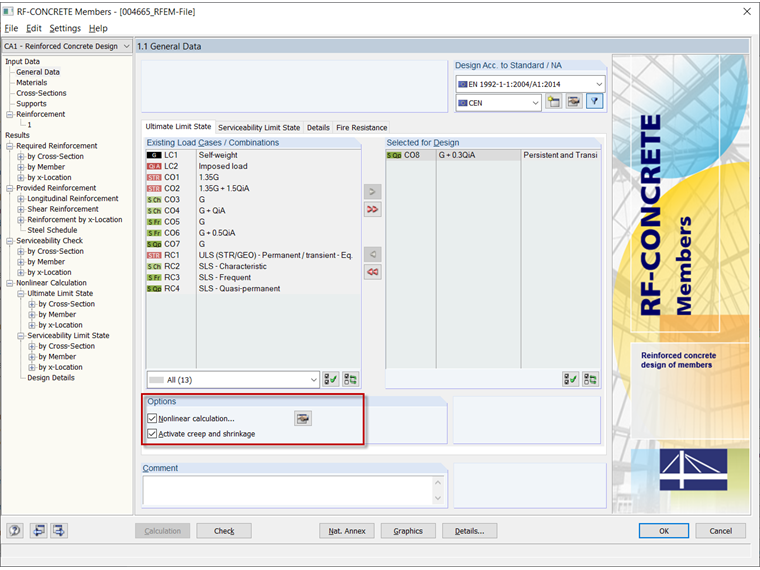Click select-all checkmark icon under Selected for Design
This screenshot has width=760, height=570.
pyautogui.click(x=570, y=380)
